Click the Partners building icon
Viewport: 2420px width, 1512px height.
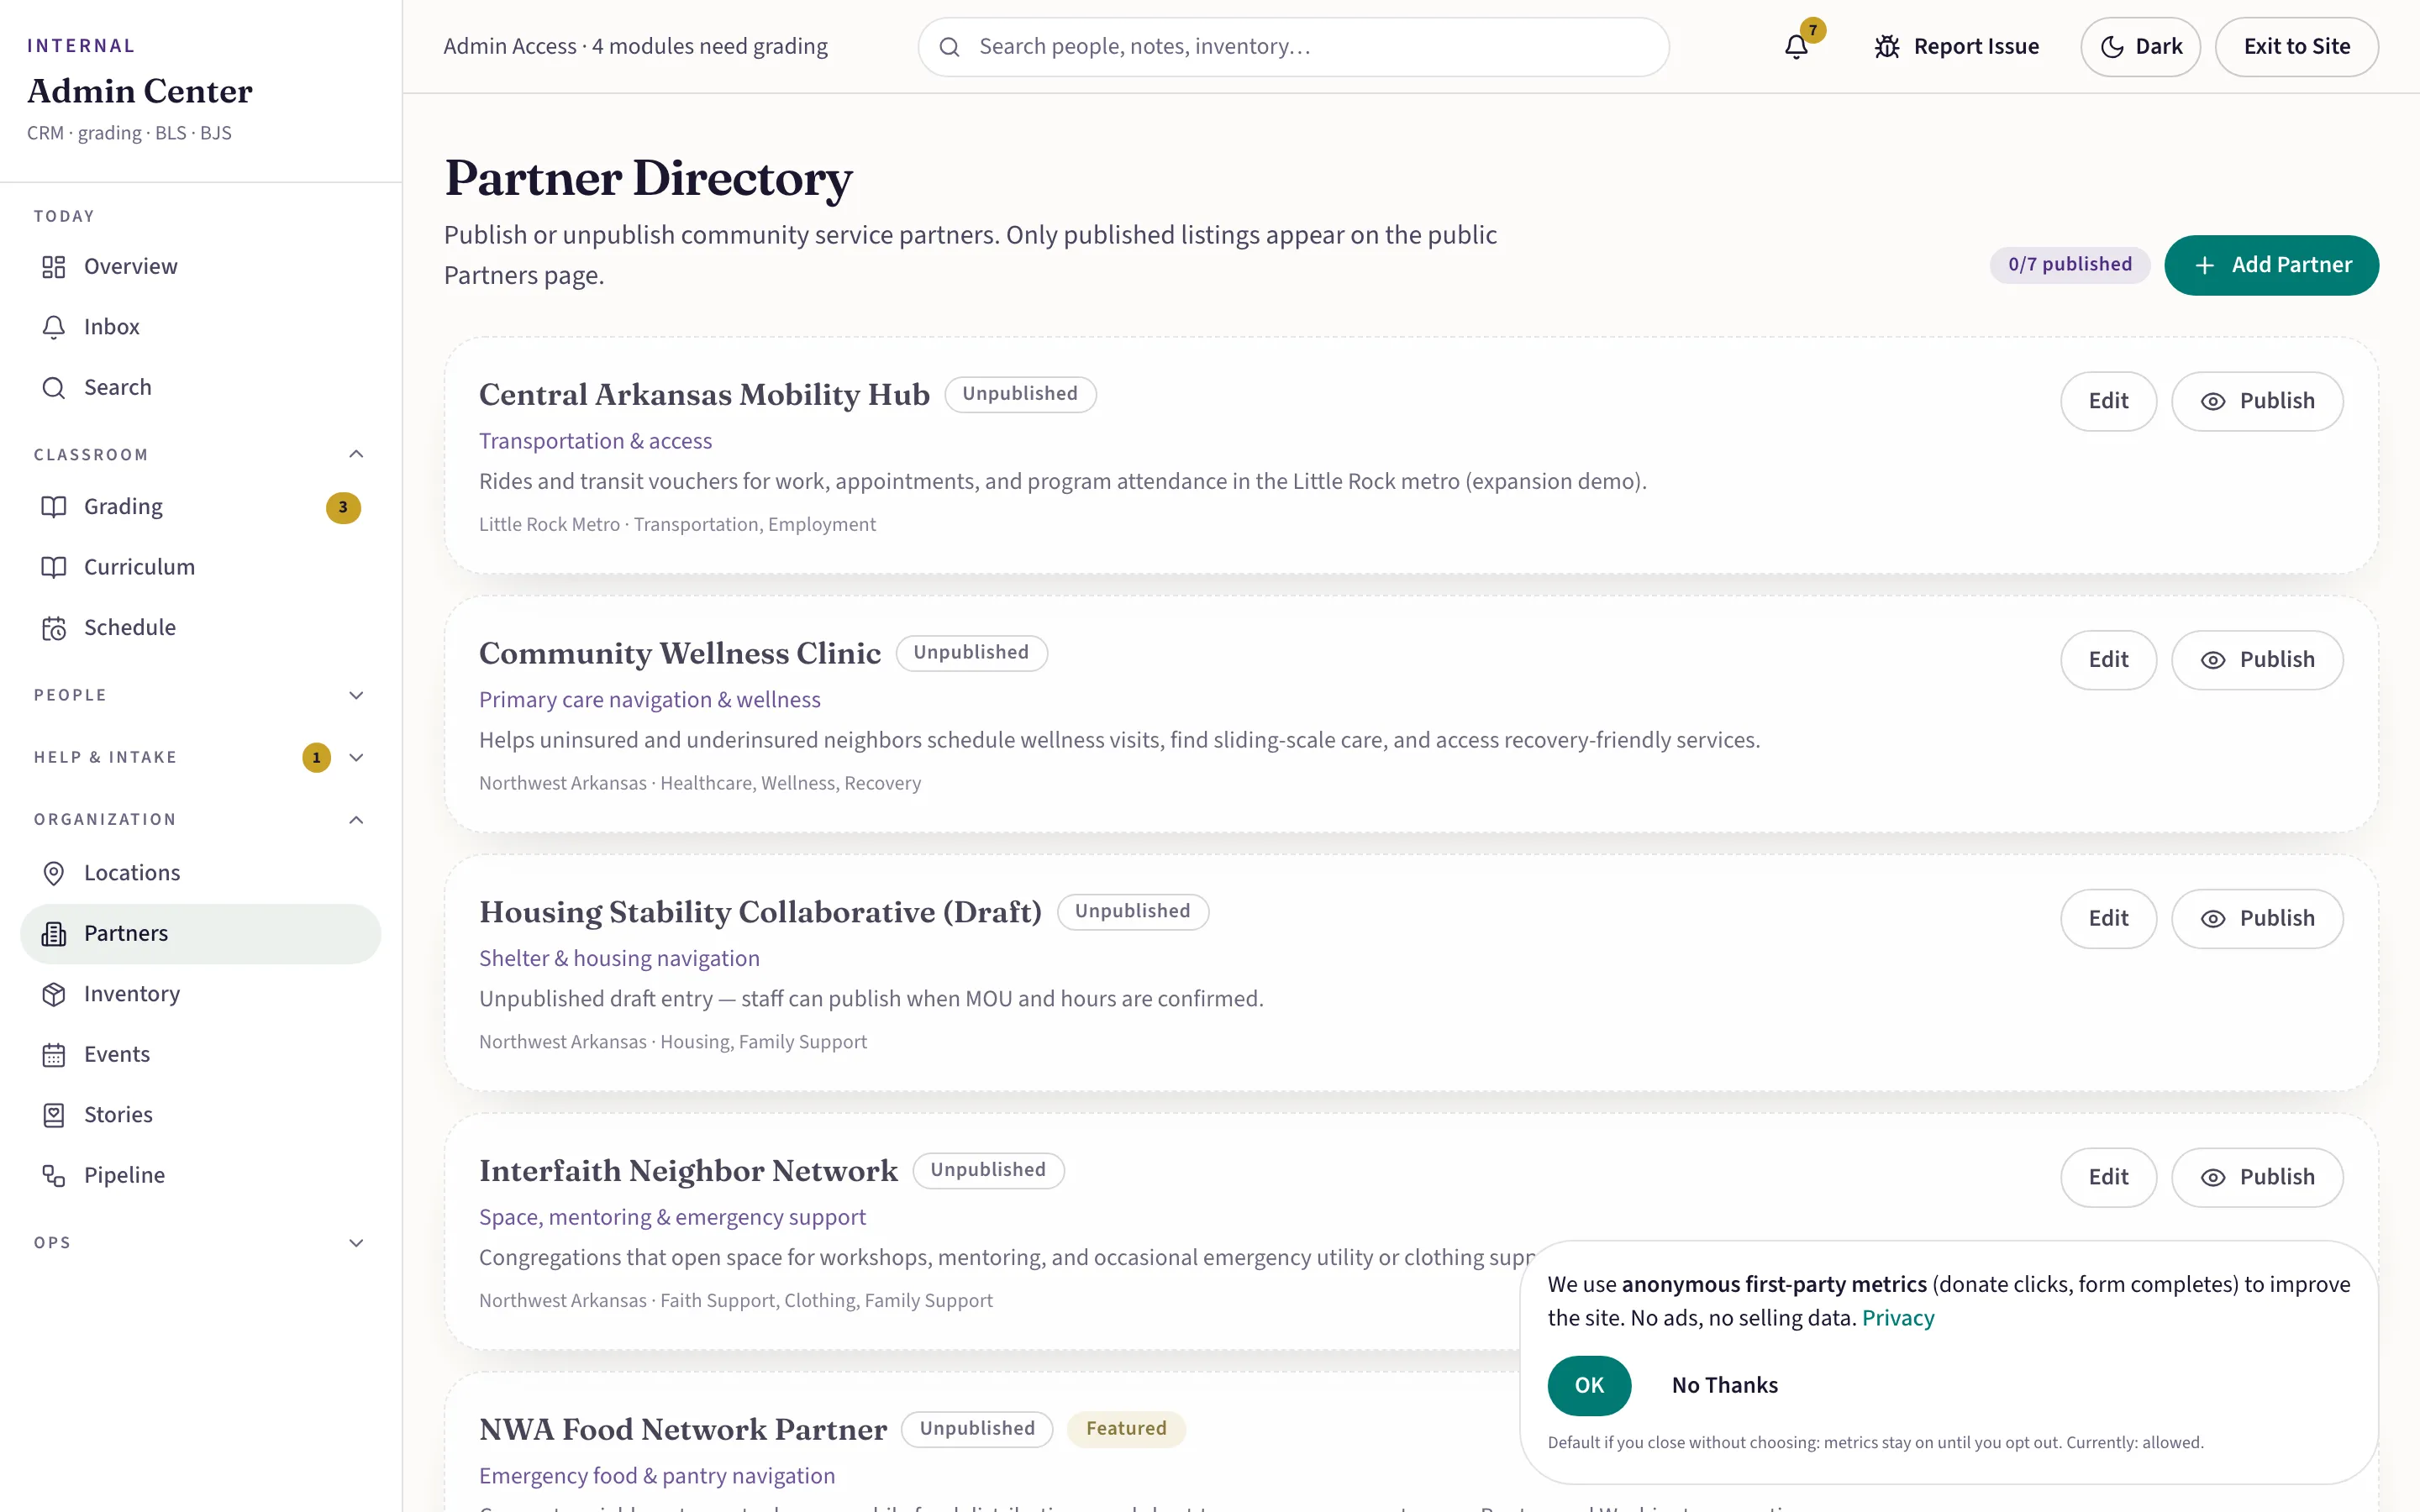pos(54,934)
